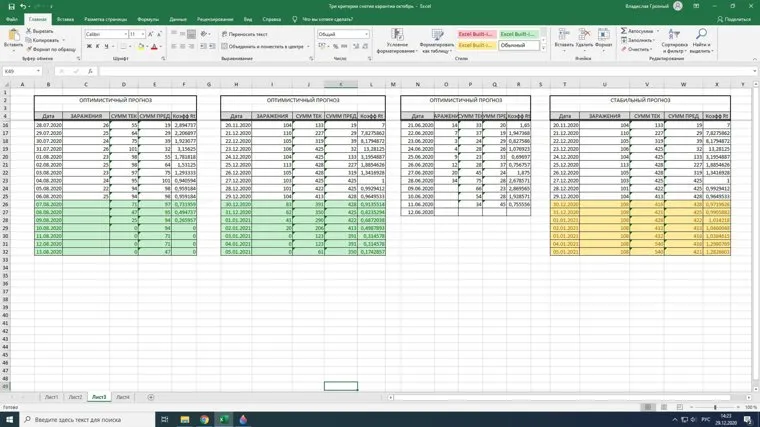Image resolution: width=760 pixels, height=427 pixels.
Task: Save the workbook from quick access toolbar
Action: coord(8,6)
